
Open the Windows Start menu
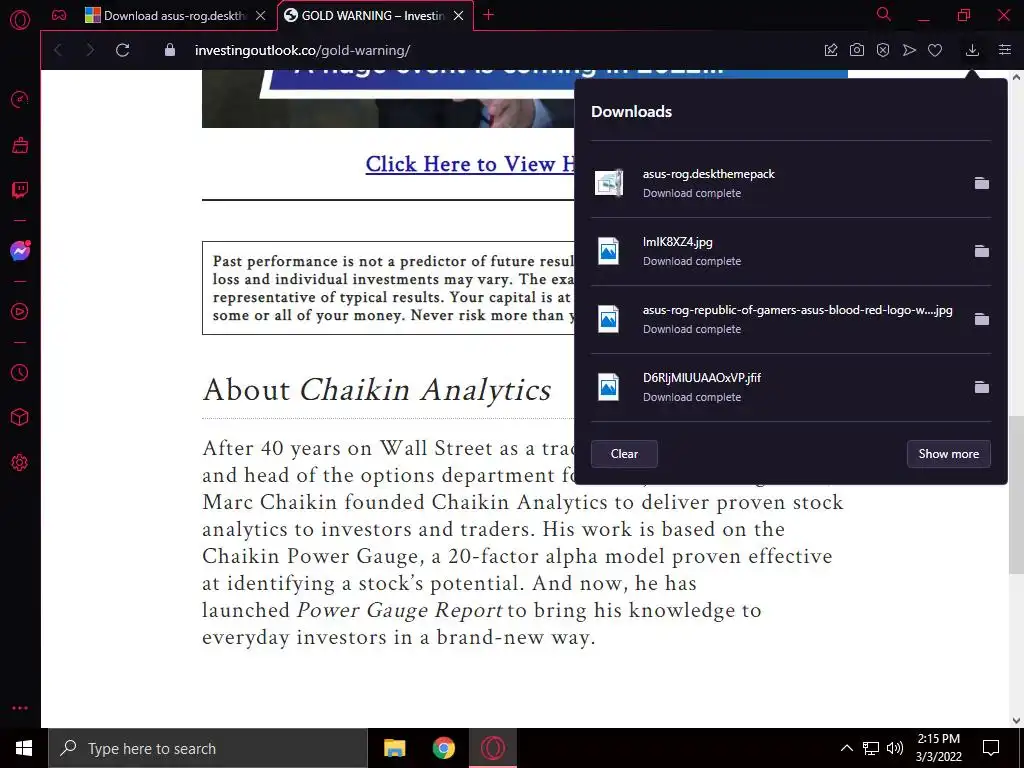point(24,748)
